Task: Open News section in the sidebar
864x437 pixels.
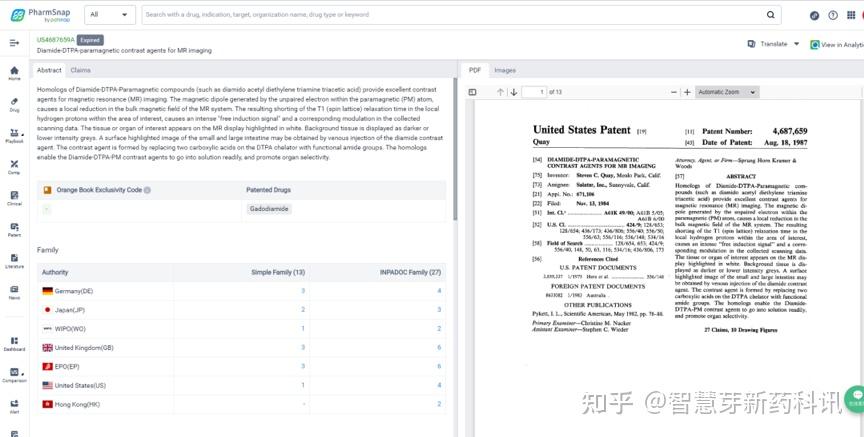Action: click(x=14, y=292)
